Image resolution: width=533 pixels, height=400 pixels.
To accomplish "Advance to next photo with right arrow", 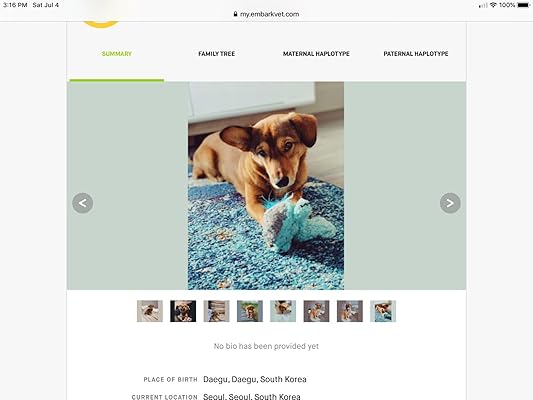I will 450,203.
